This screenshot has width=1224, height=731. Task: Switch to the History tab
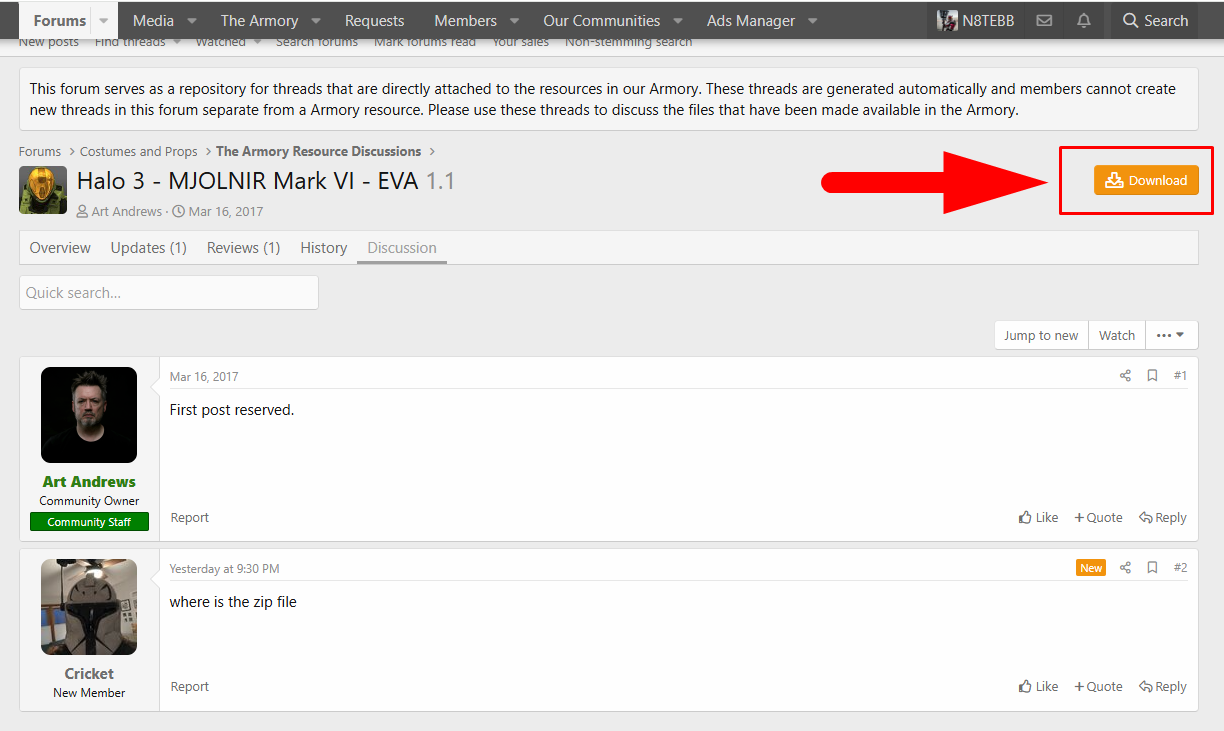(324, 248)
